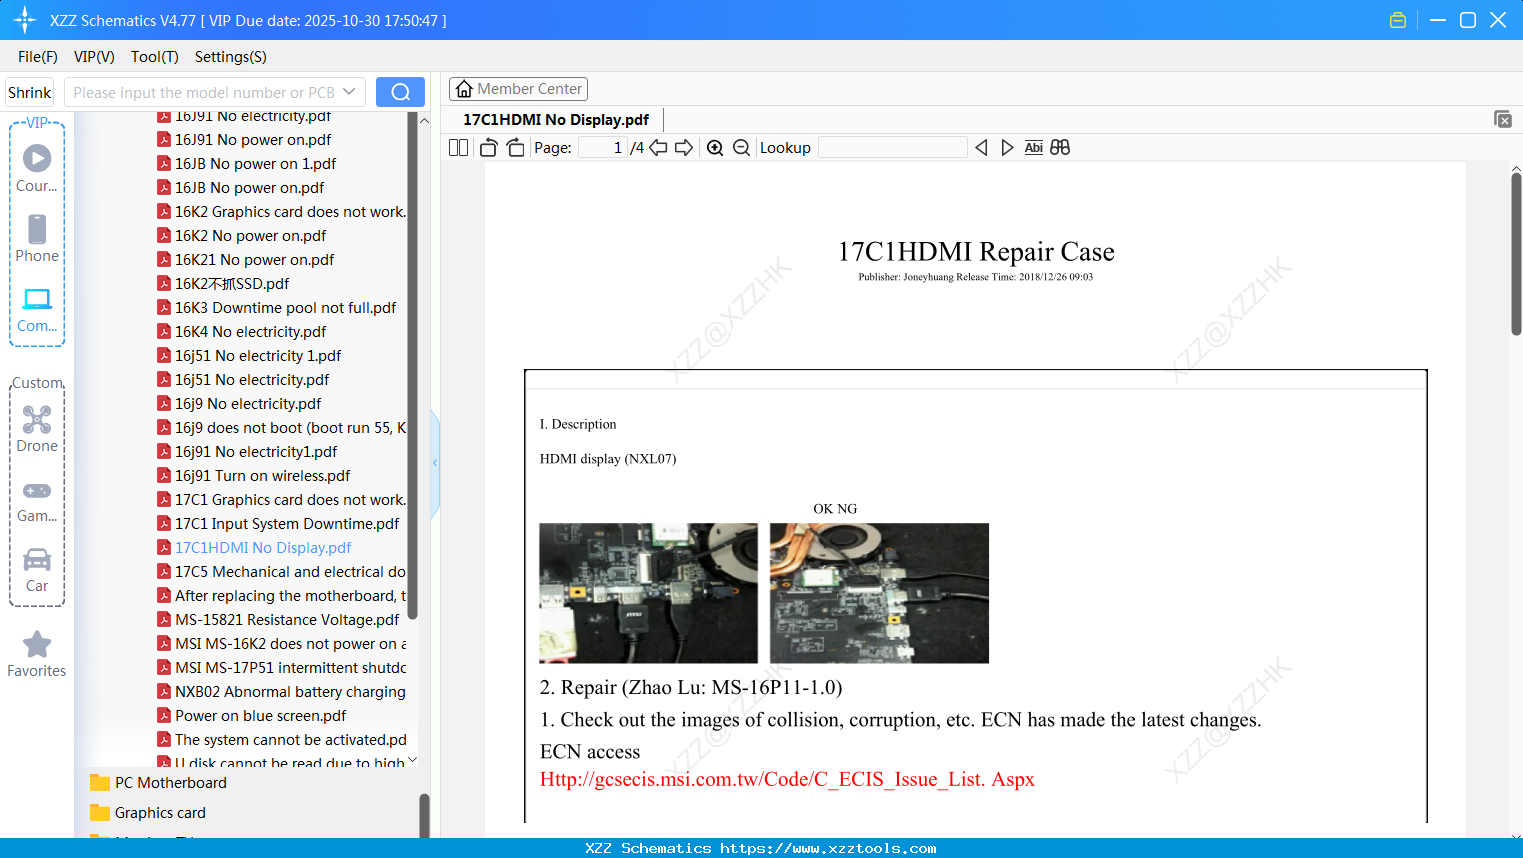Screen dimensions: 1523x858
Task: Click the blue search button
Action: (400, 92)
